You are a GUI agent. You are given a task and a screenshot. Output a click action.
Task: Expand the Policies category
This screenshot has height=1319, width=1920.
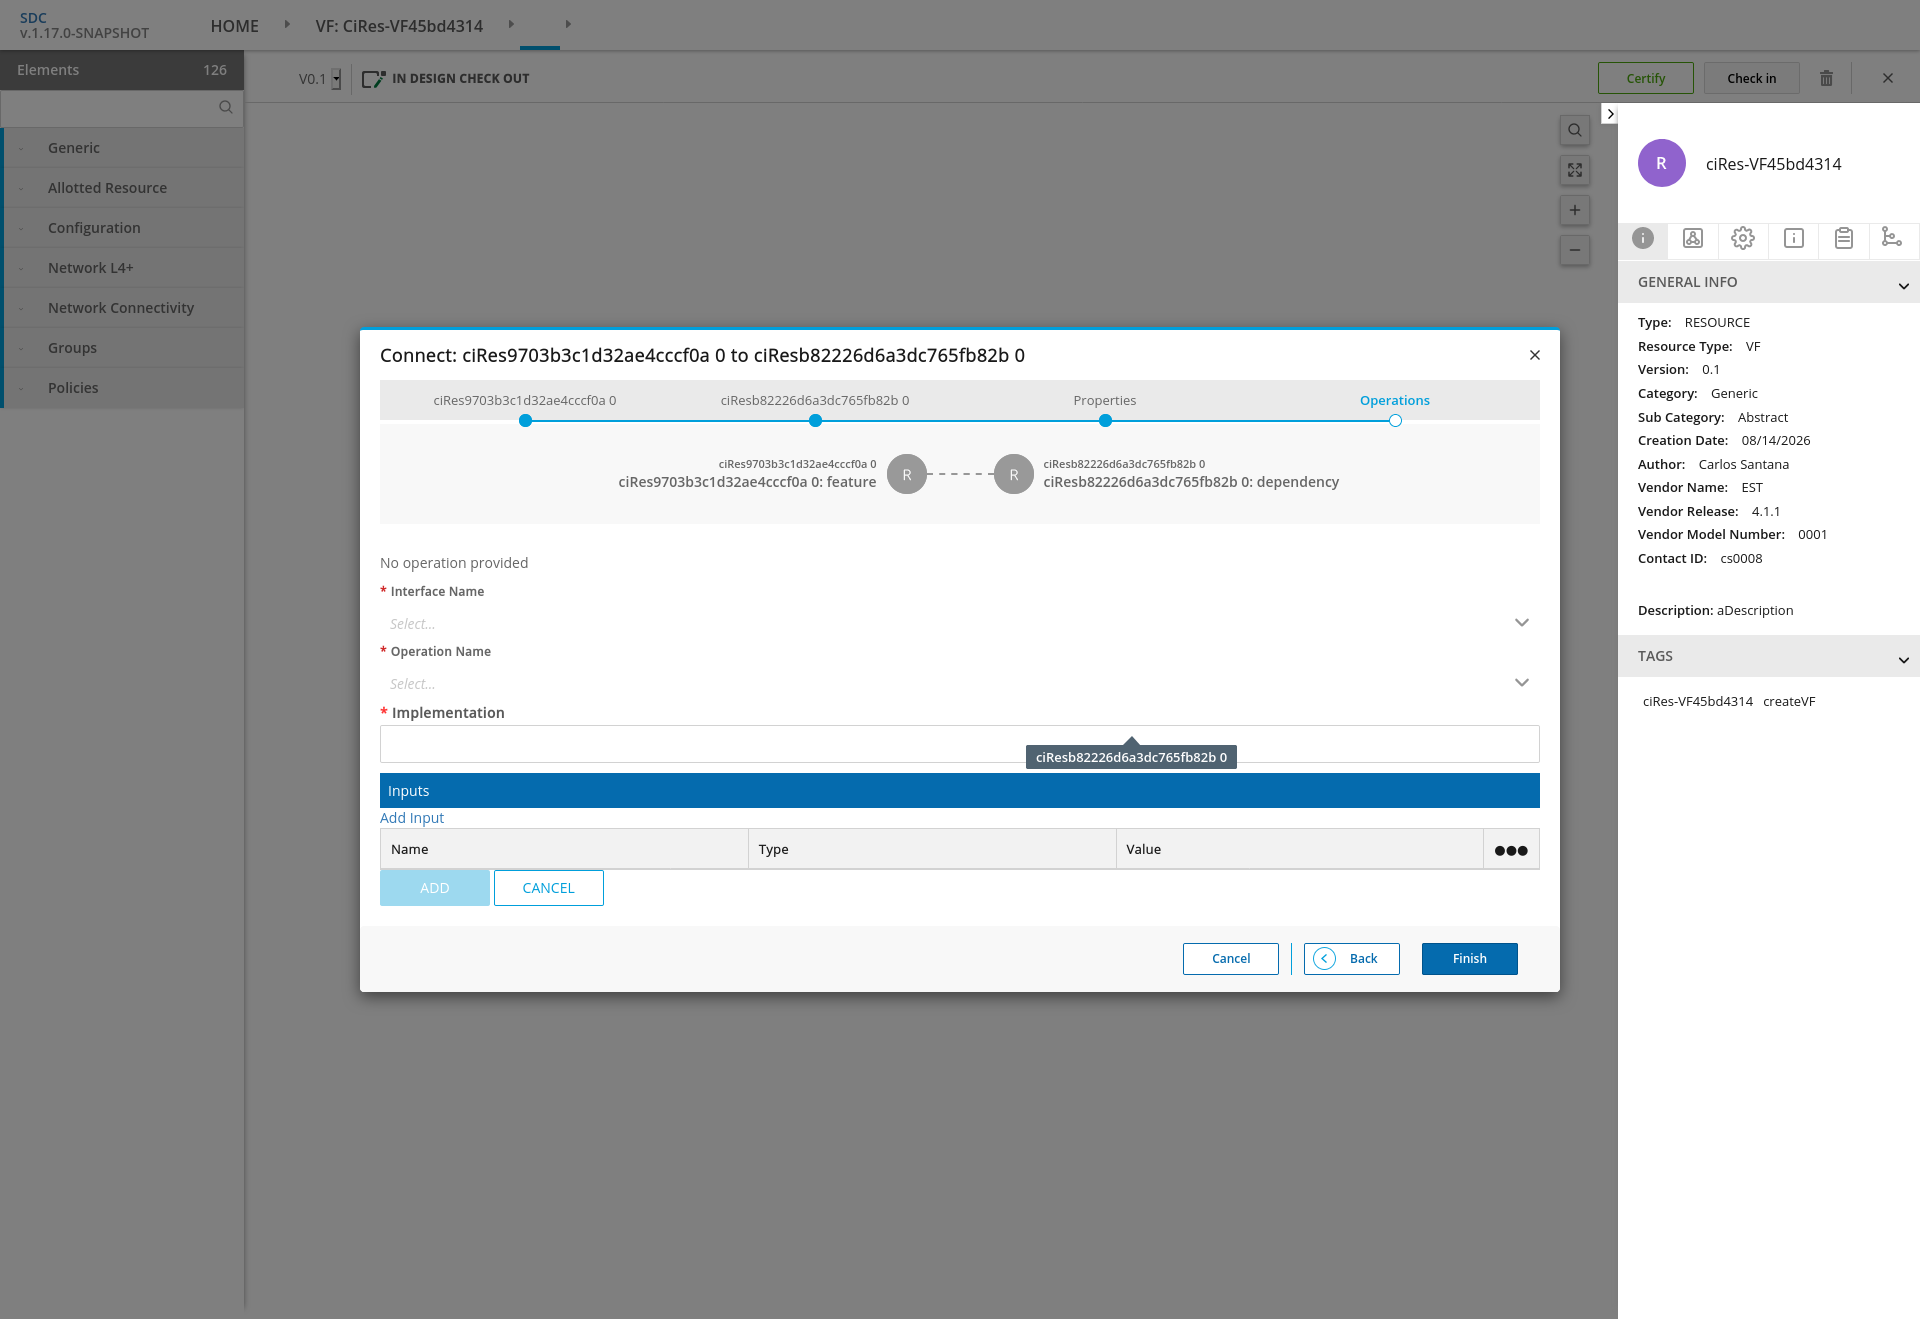point(124,388)
